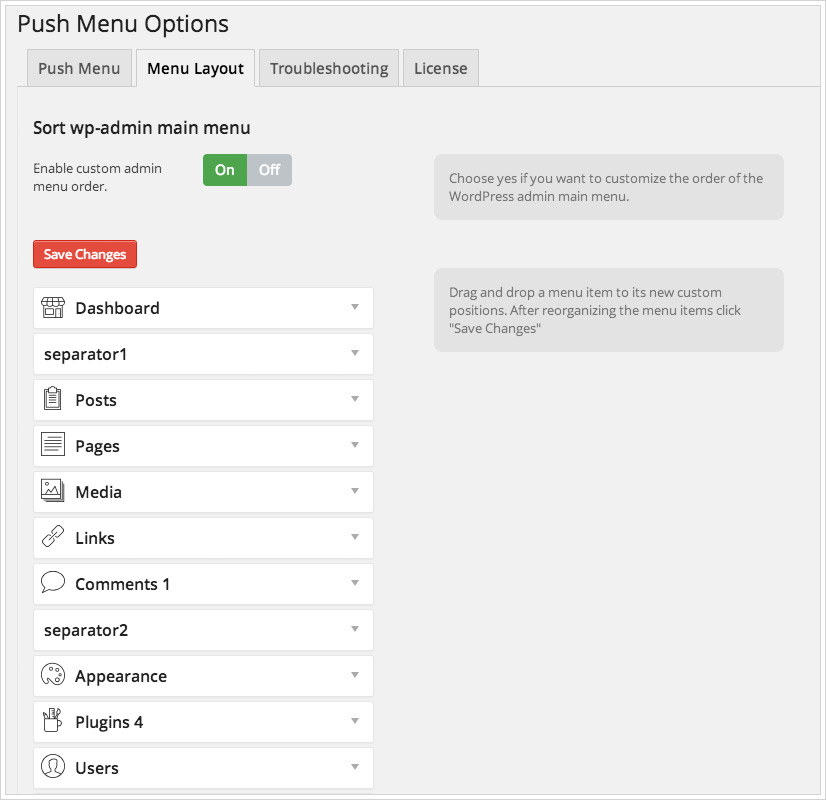826x800 pixels.
Task: Click the Users avatar icon
Action: pyautogui.click(x=53, y=767)
